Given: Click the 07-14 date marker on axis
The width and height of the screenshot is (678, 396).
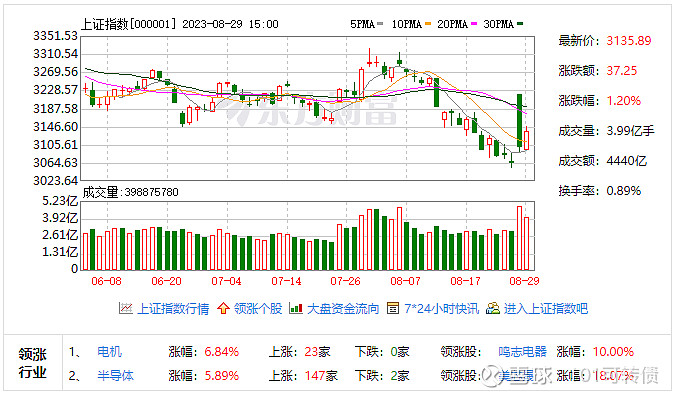Looking at the screenshot, I should [286, 281].
